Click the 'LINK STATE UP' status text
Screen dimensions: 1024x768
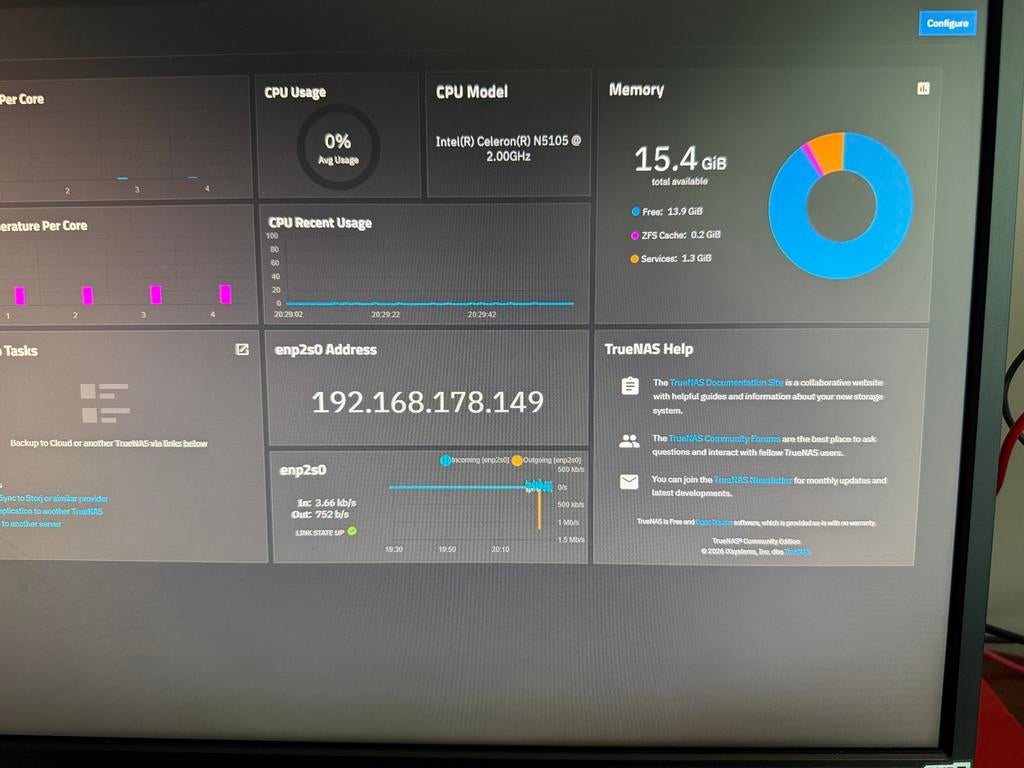coord(319,533)
